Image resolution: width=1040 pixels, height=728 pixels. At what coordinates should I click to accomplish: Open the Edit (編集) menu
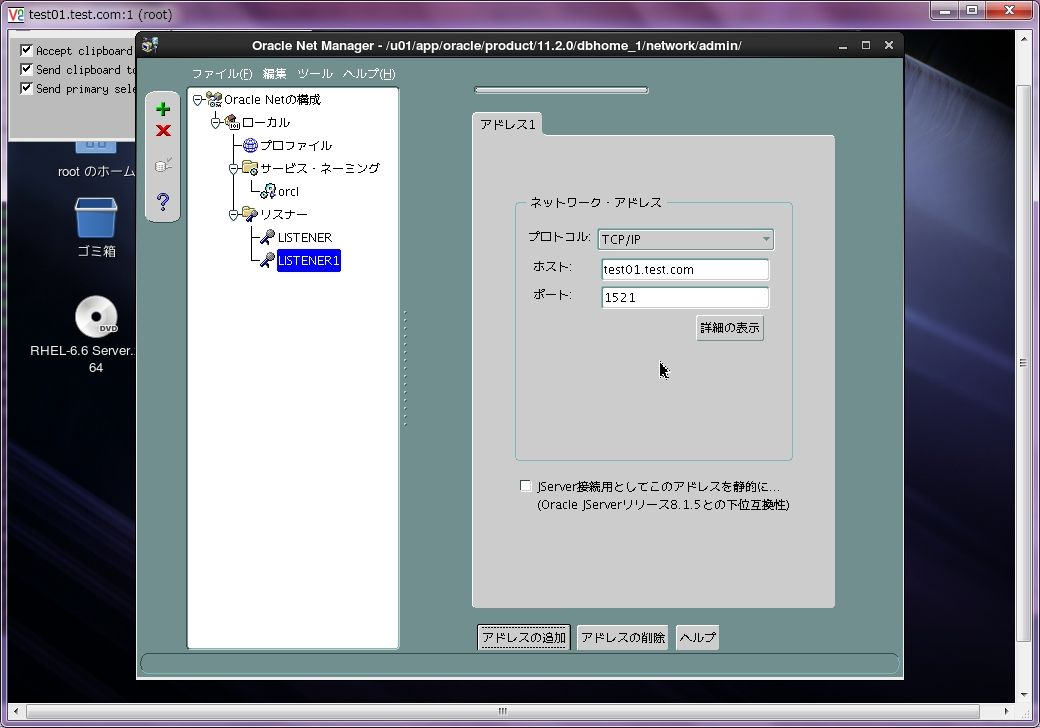pyautogui.click(x=275, y=74)
